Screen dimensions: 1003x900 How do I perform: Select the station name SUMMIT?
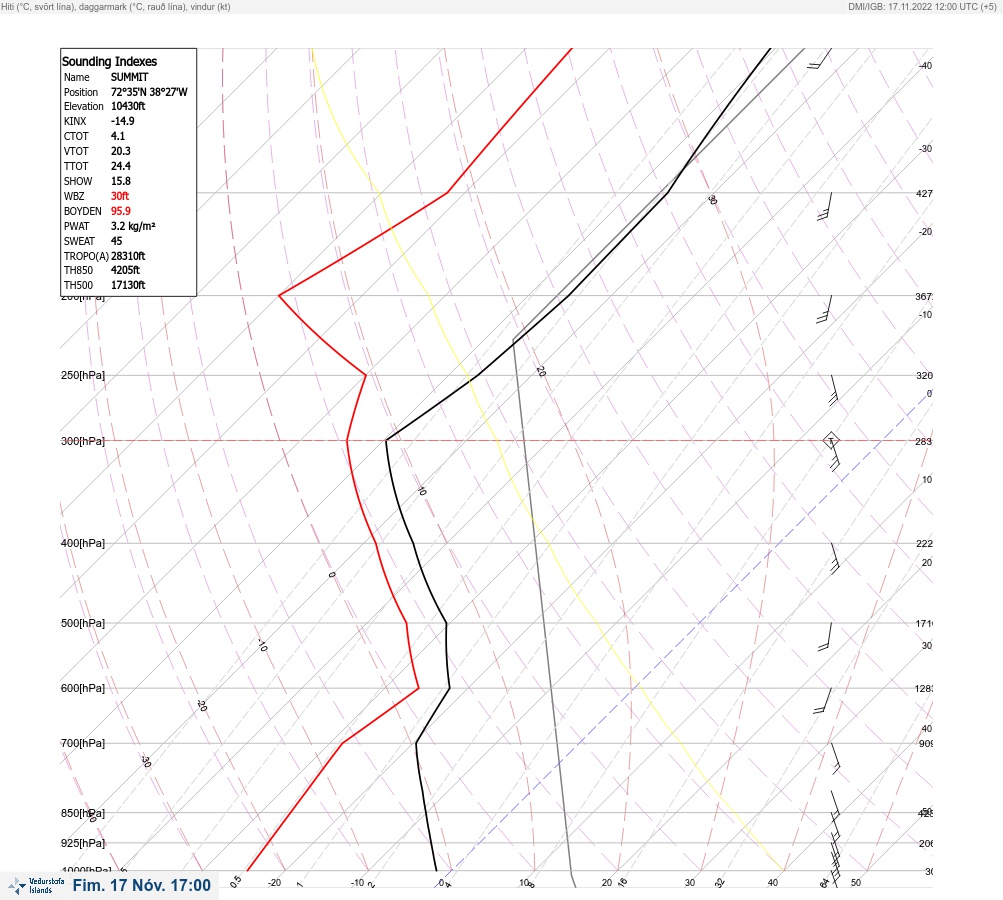[x=130, y=77]
